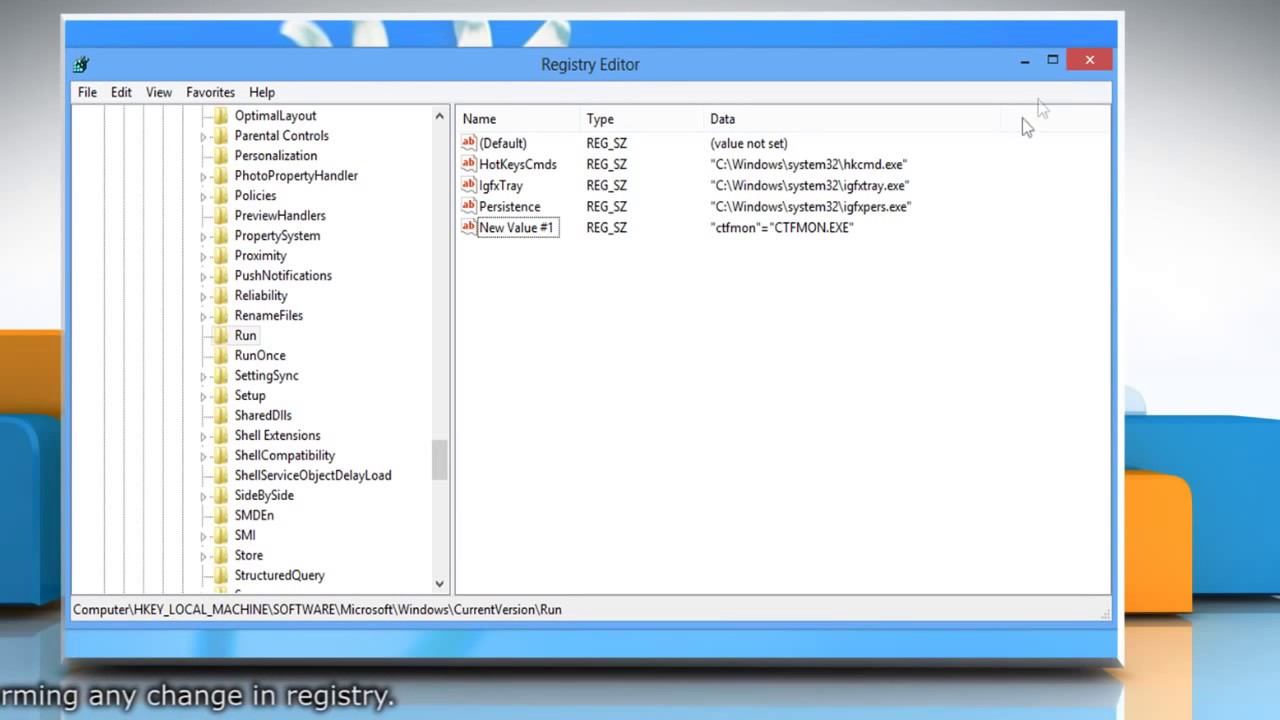The height and width of the screenshot is (720, 1280).
Task: Click the PropertySystem folder icon
Action: click(221, 236)
